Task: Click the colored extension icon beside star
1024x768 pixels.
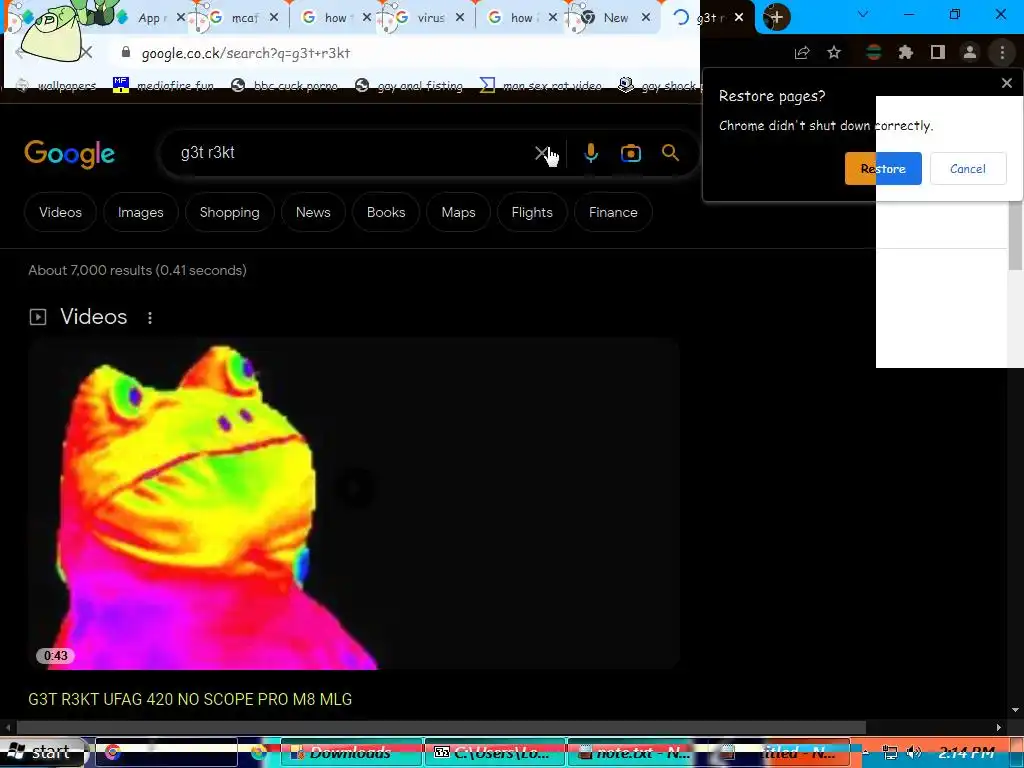Action: [x=873, y=53]
